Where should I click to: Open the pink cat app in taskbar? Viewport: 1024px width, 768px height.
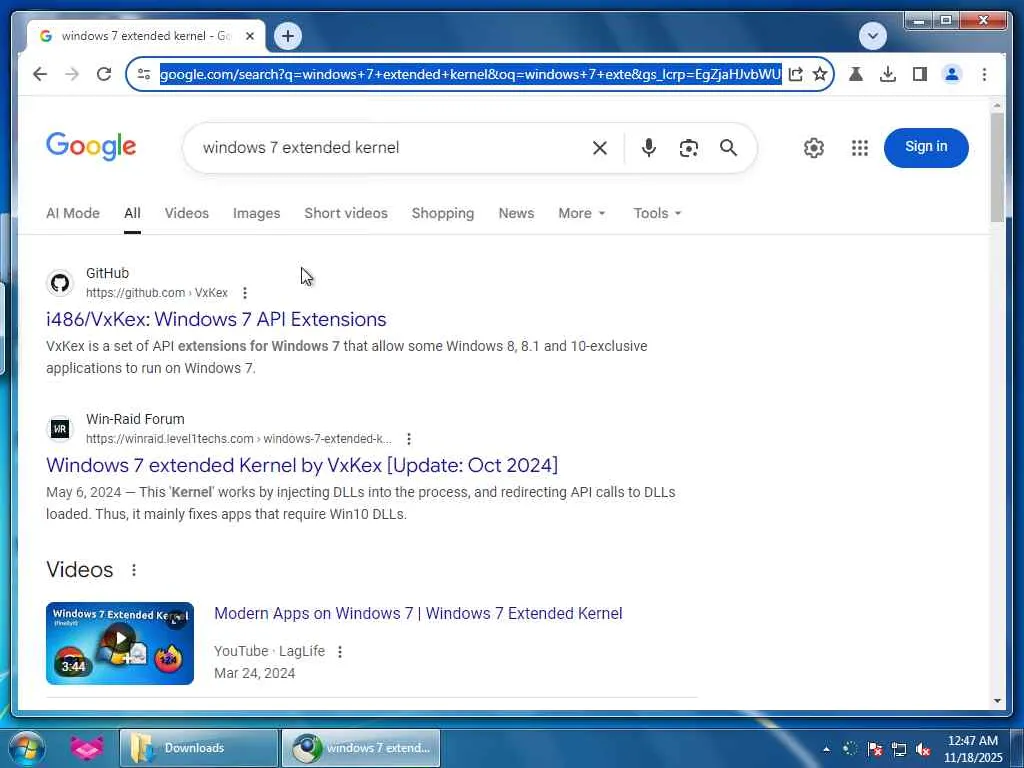(x=86, y=748)
